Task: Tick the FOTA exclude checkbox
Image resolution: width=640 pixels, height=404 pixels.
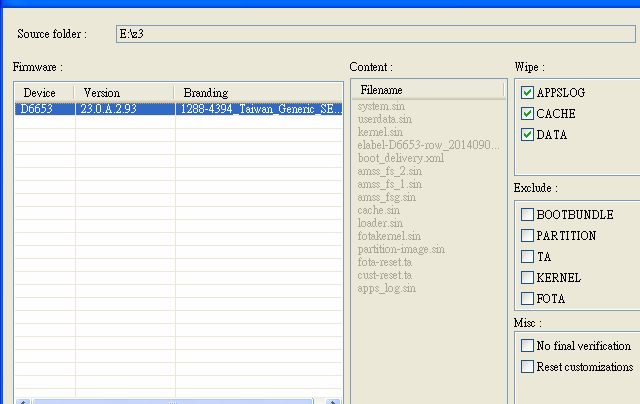Action: coord(527,299)
